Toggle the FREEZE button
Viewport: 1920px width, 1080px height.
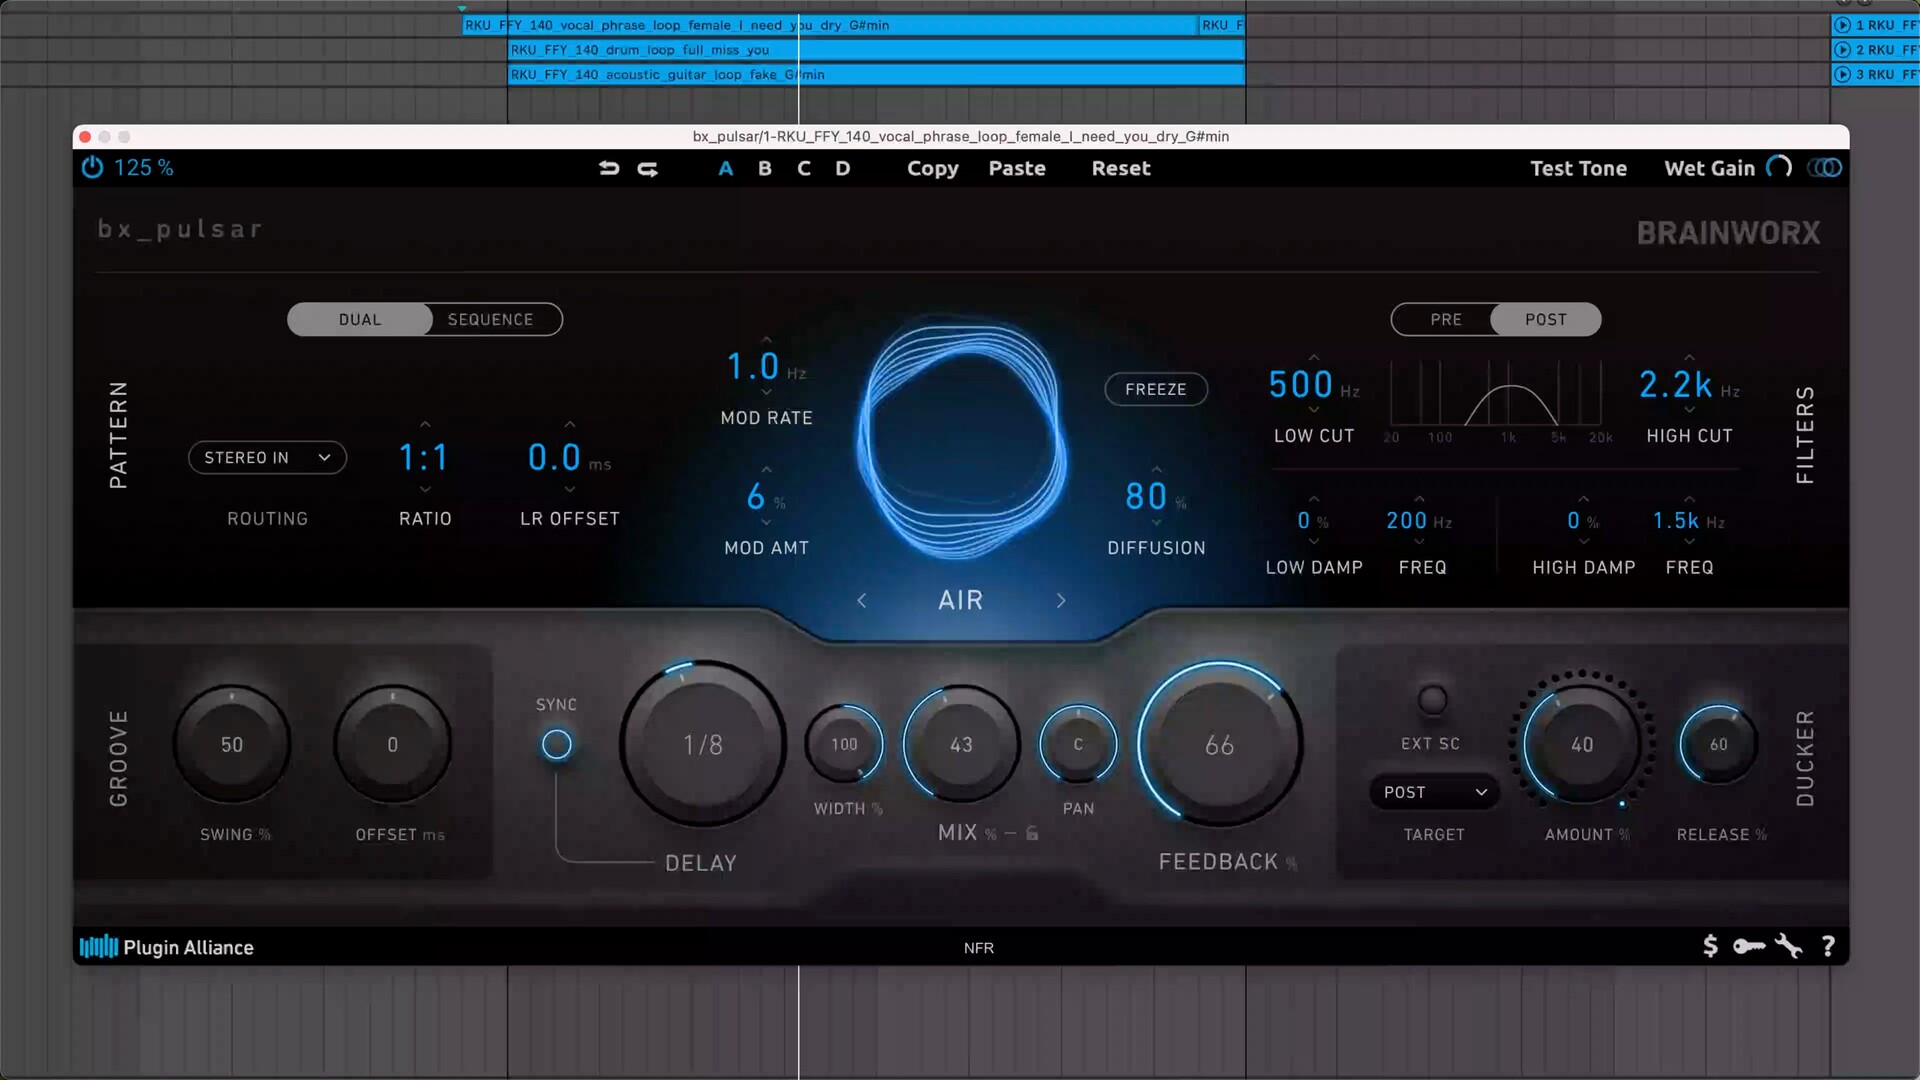pyautogui.click(x=1156, y=389)
